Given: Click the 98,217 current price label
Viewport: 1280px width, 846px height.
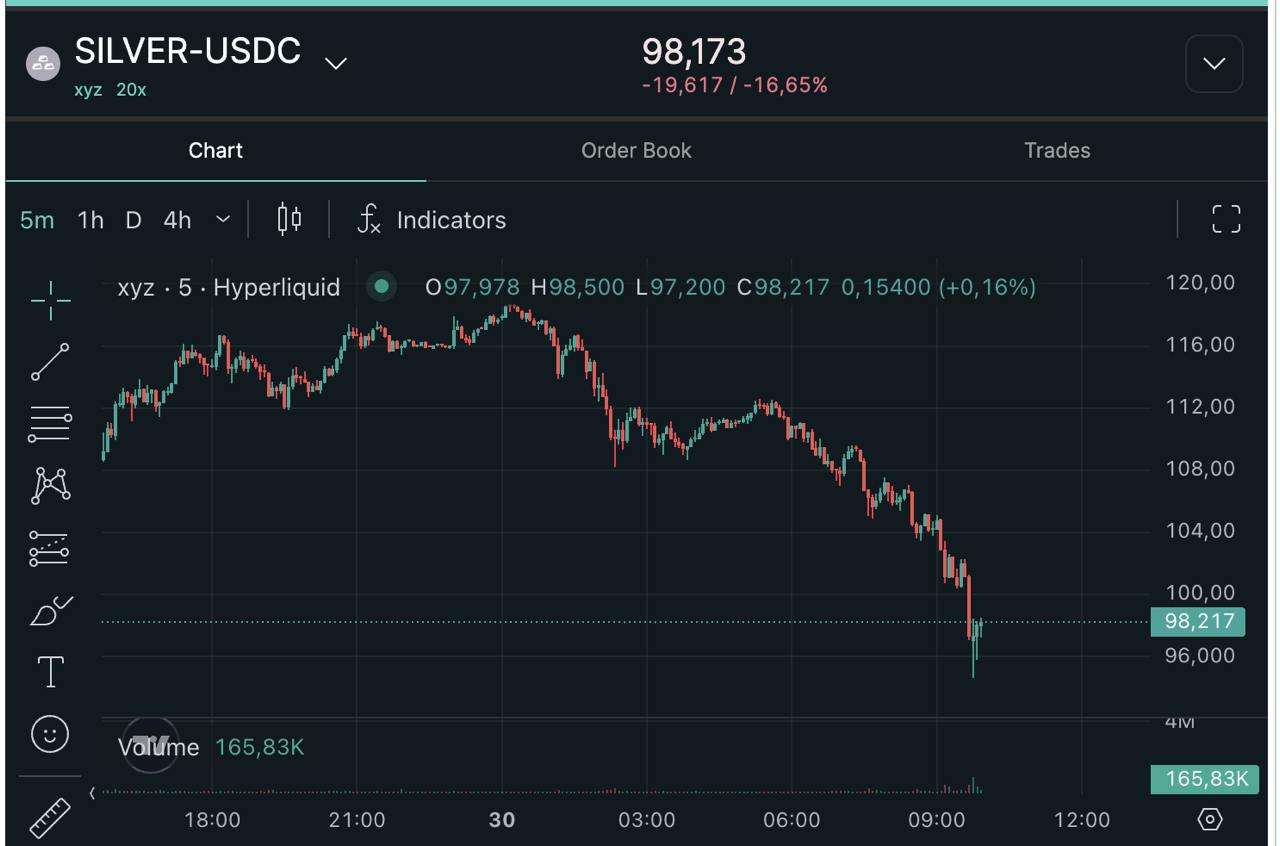Looking at the screenshot, I should pos(1198,621).
